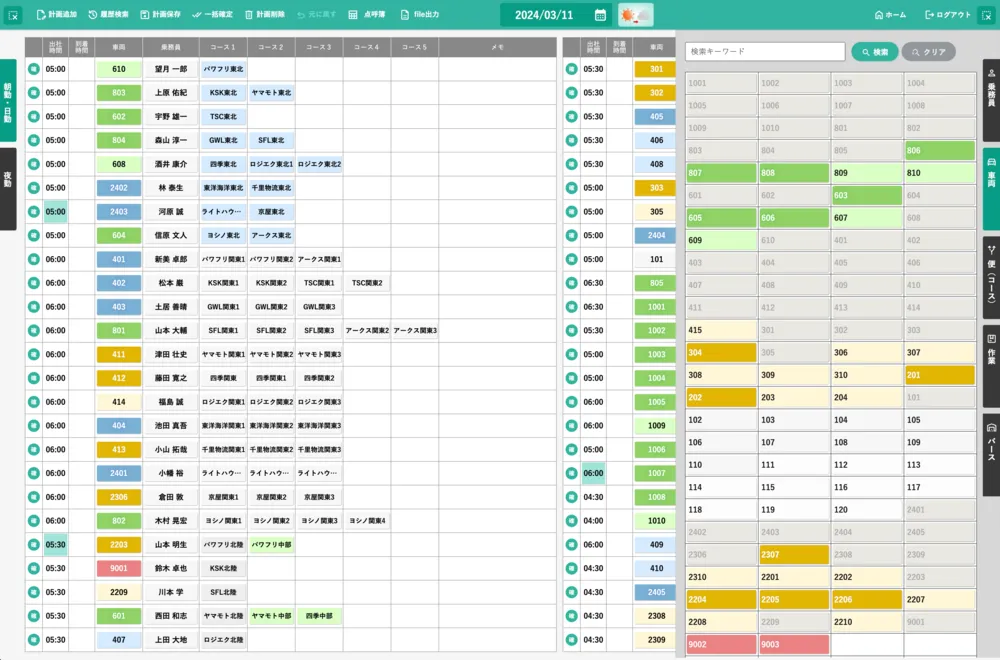Click the 検索キーワード search input field
The image size is (1000, 660).
[765, 52]
